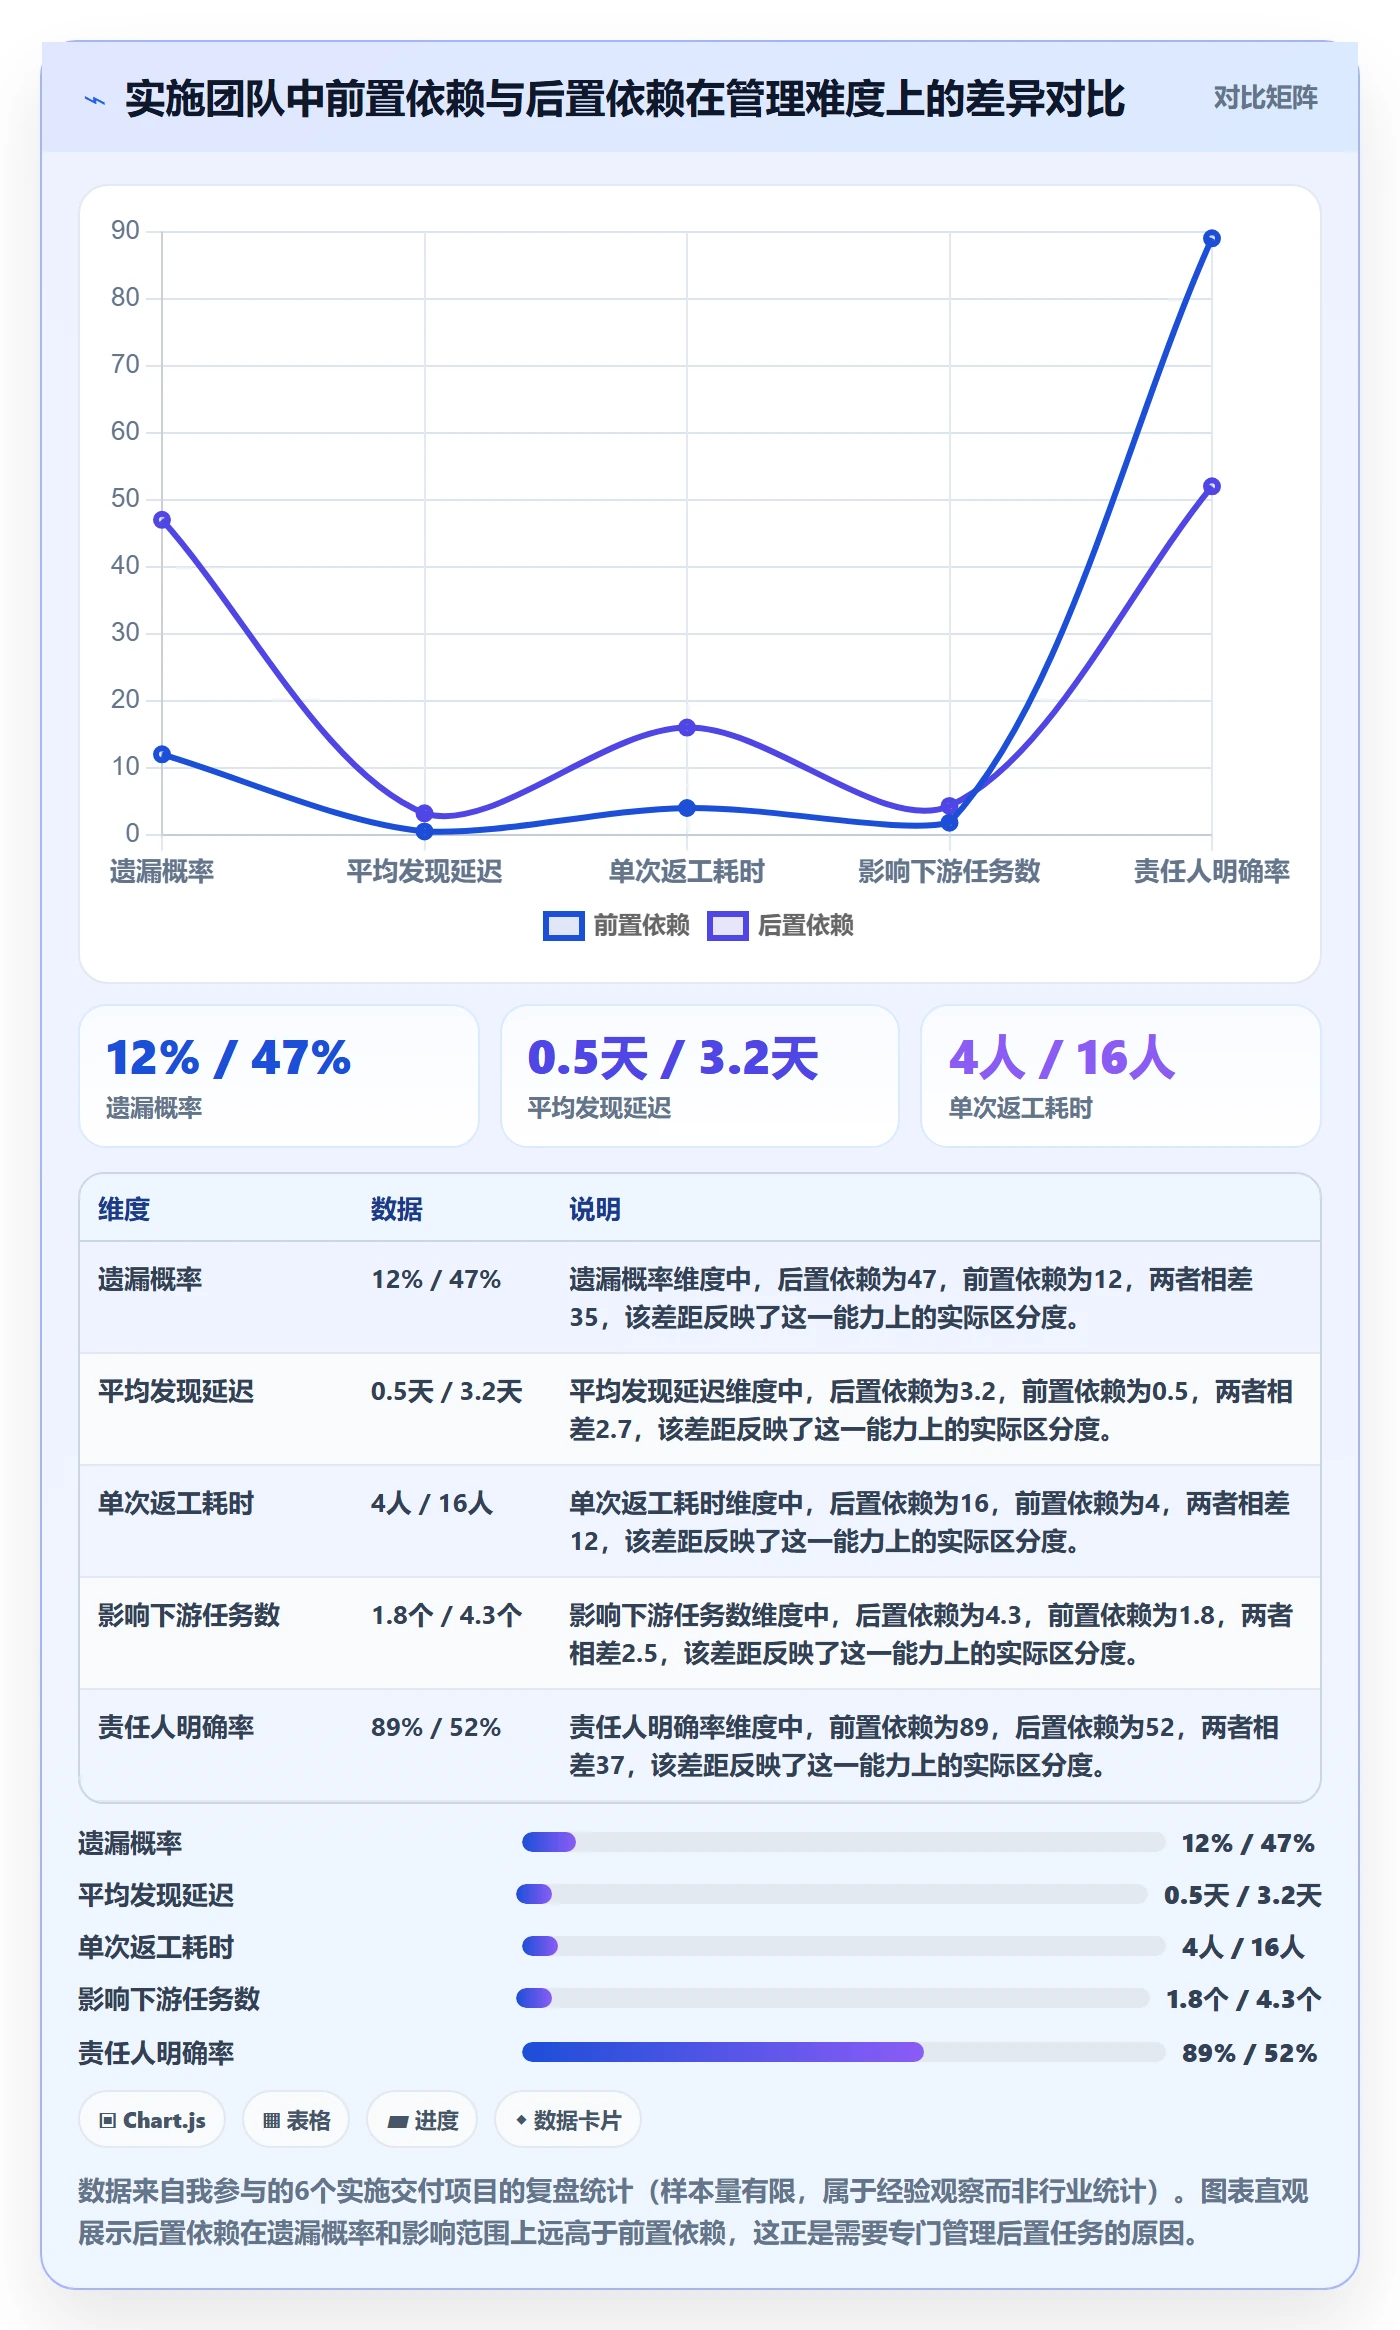The image size is (1400, 2330).
Task: Toggle the 后置依赖 legend swatch
Action: click(727, 925)
